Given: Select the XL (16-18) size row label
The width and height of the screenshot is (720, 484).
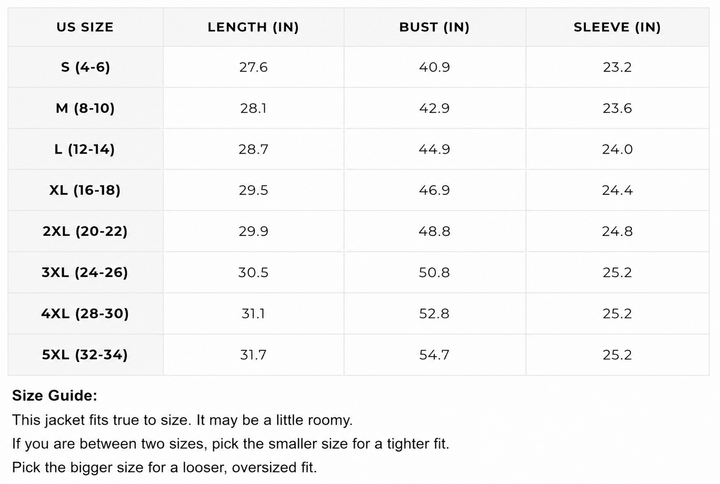Looking at the screenshot, I should [x=85, y=190].
